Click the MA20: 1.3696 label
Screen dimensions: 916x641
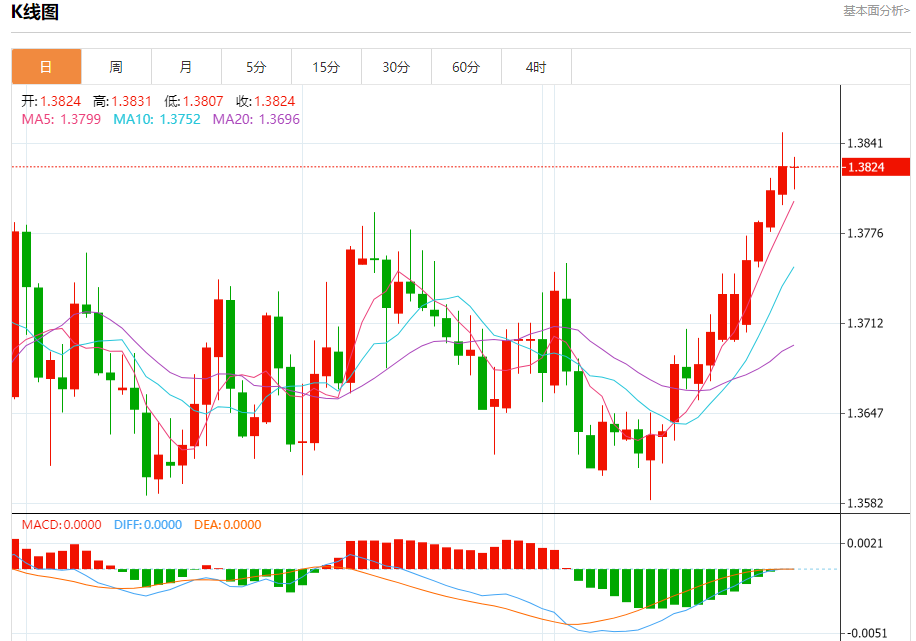256,119
